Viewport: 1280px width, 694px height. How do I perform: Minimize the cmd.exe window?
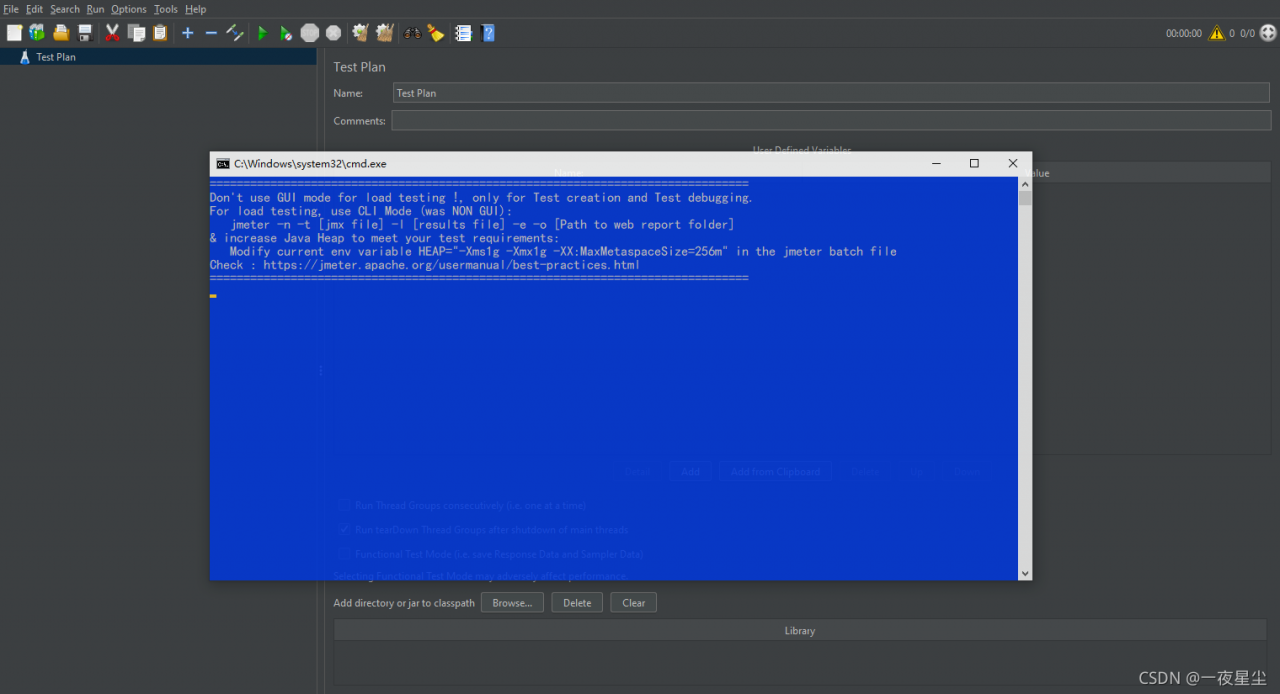click(x=936, y=164)
